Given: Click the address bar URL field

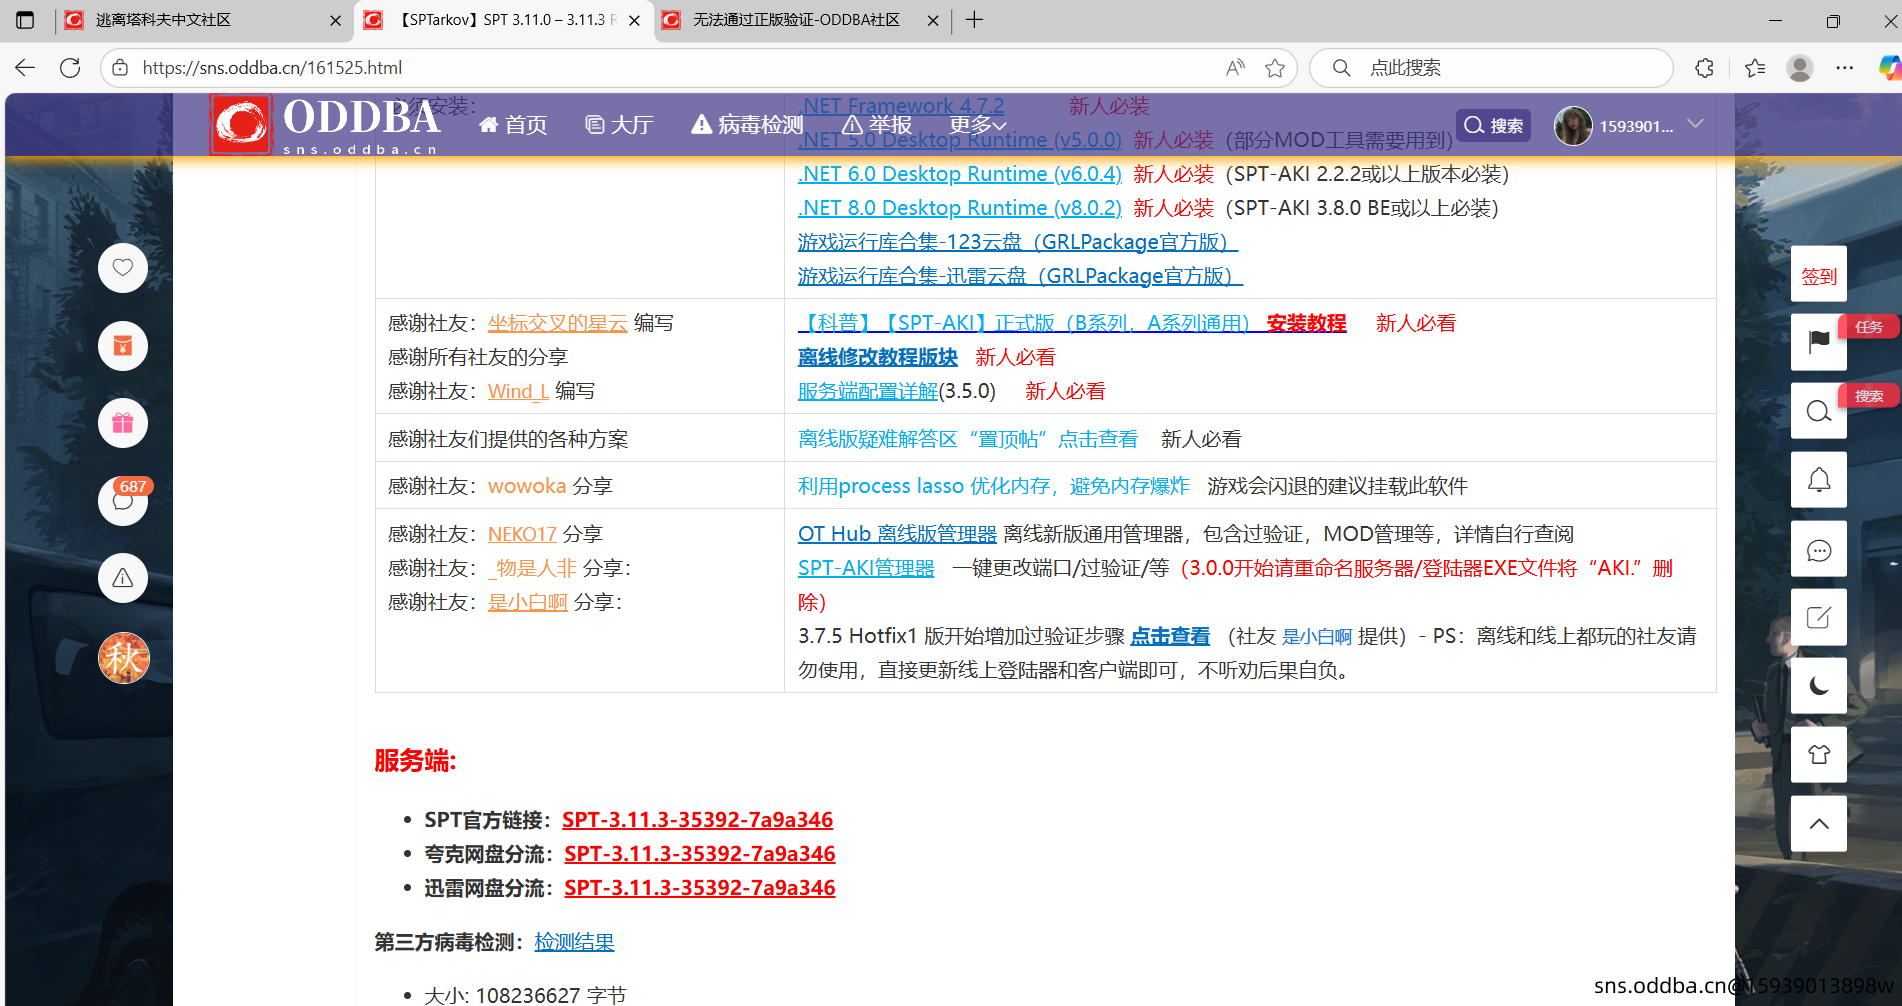Looking at the screenshot, I should coord(660,67).
